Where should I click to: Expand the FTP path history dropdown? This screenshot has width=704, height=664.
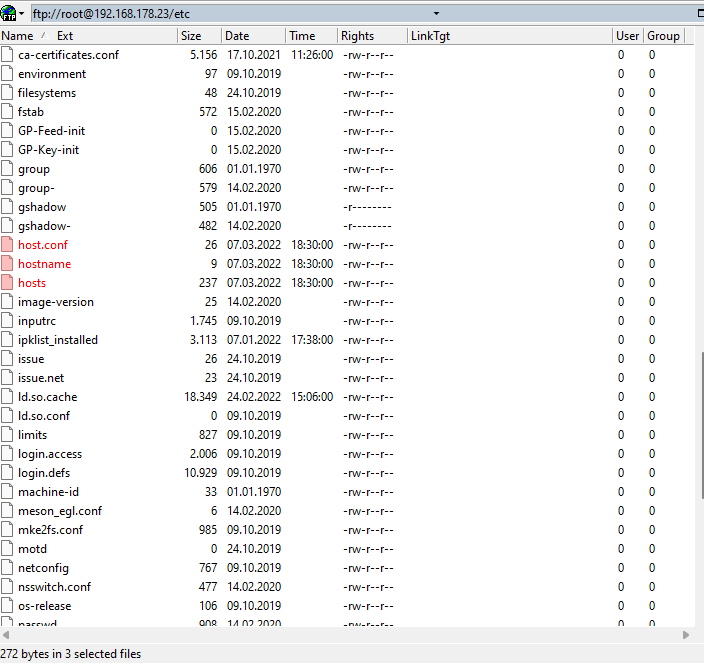coord(436,14)
